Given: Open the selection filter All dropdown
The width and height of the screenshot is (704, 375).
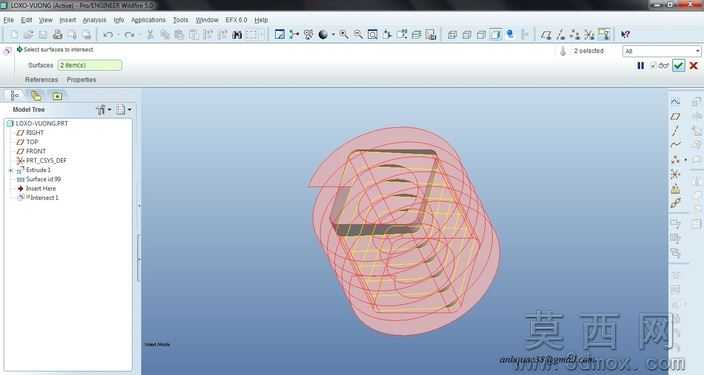Looking at the screenshot, I should pos(661,51).
